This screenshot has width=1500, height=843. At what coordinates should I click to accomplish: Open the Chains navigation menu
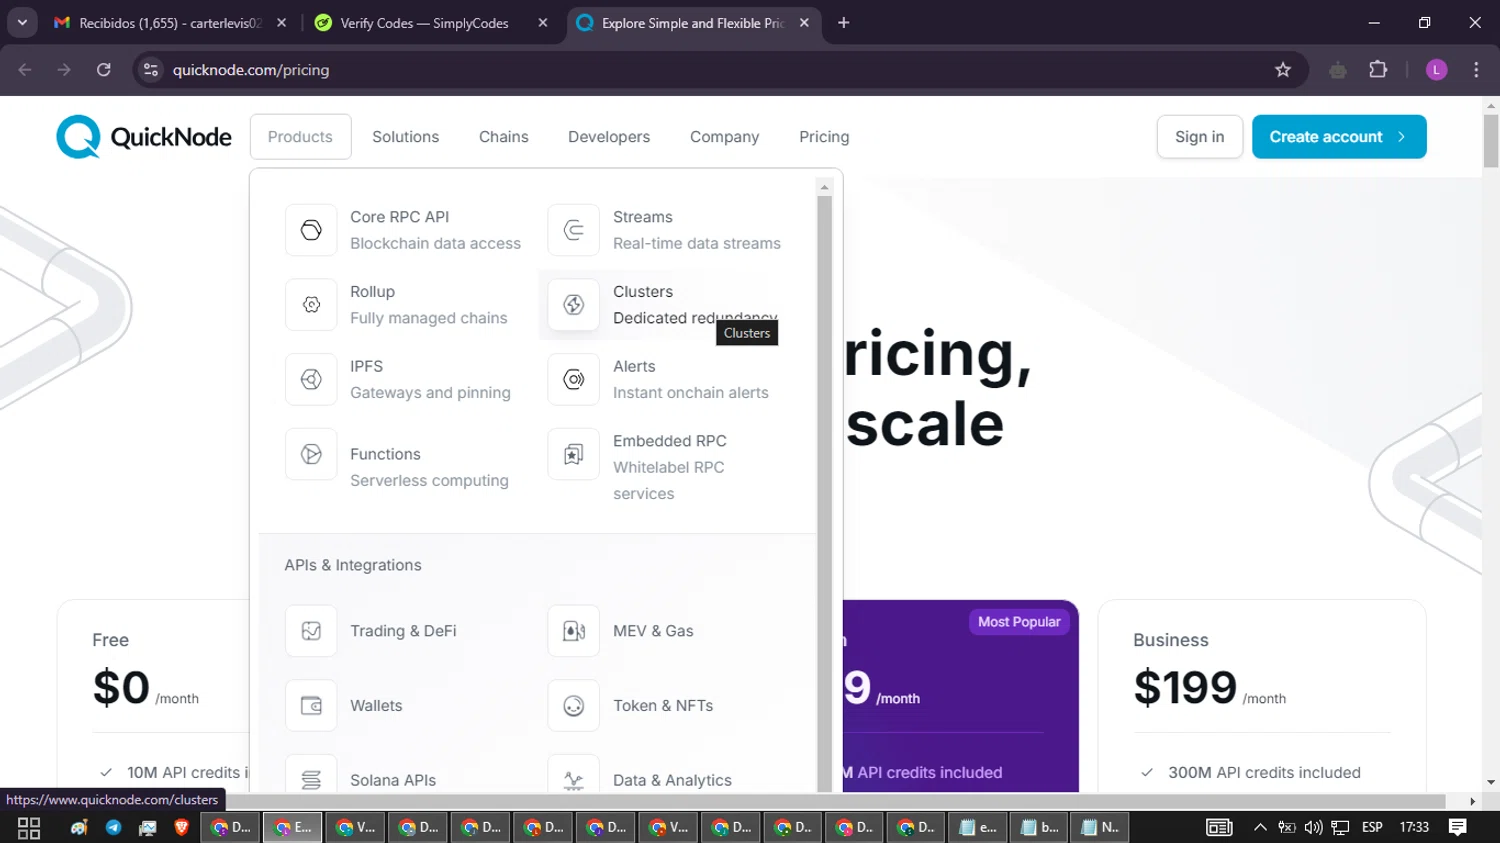pyautogui.click(x=504, y=137)
